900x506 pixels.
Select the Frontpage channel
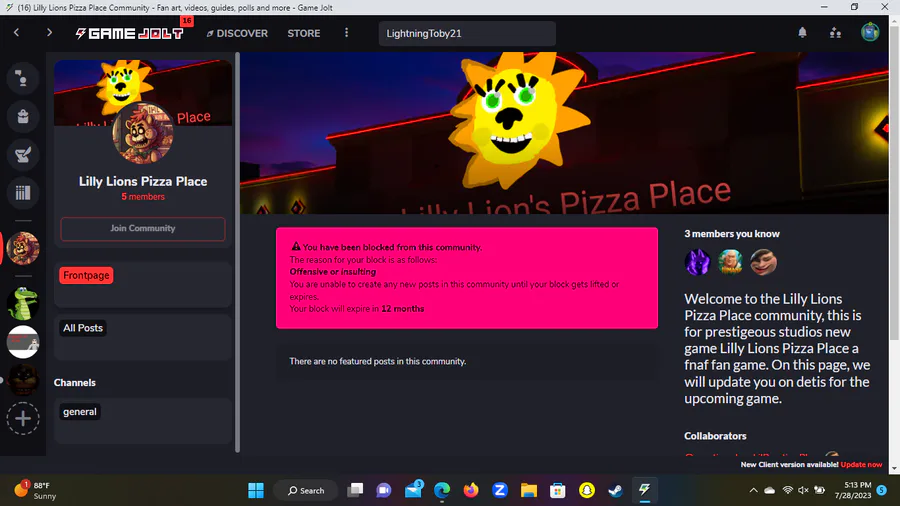[x=86, y=275]
